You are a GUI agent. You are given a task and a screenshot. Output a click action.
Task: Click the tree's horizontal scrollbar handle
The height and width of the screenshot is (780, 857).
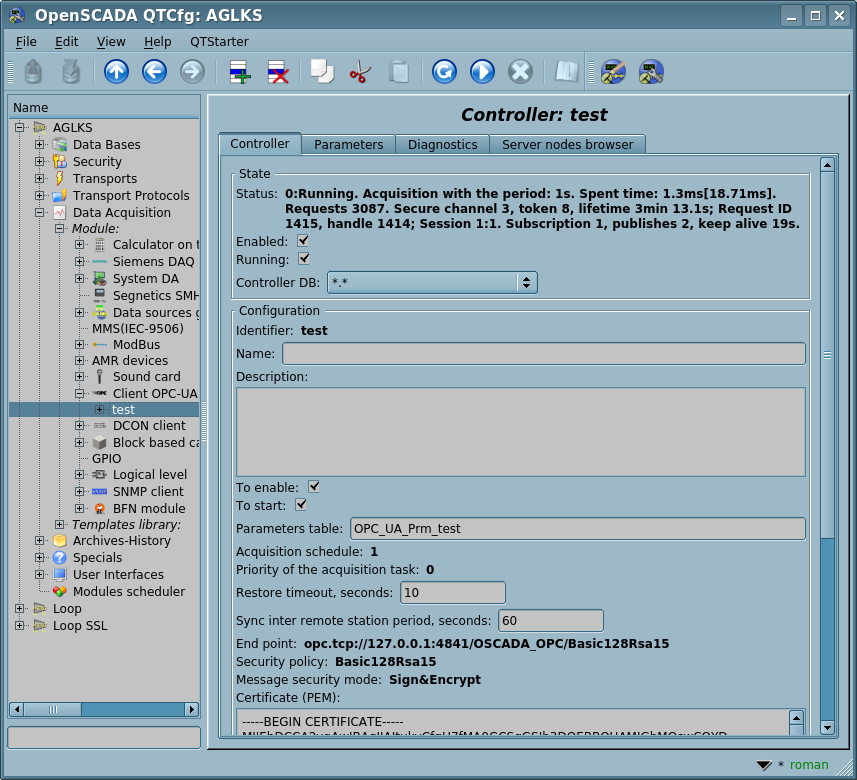point(53,709)
